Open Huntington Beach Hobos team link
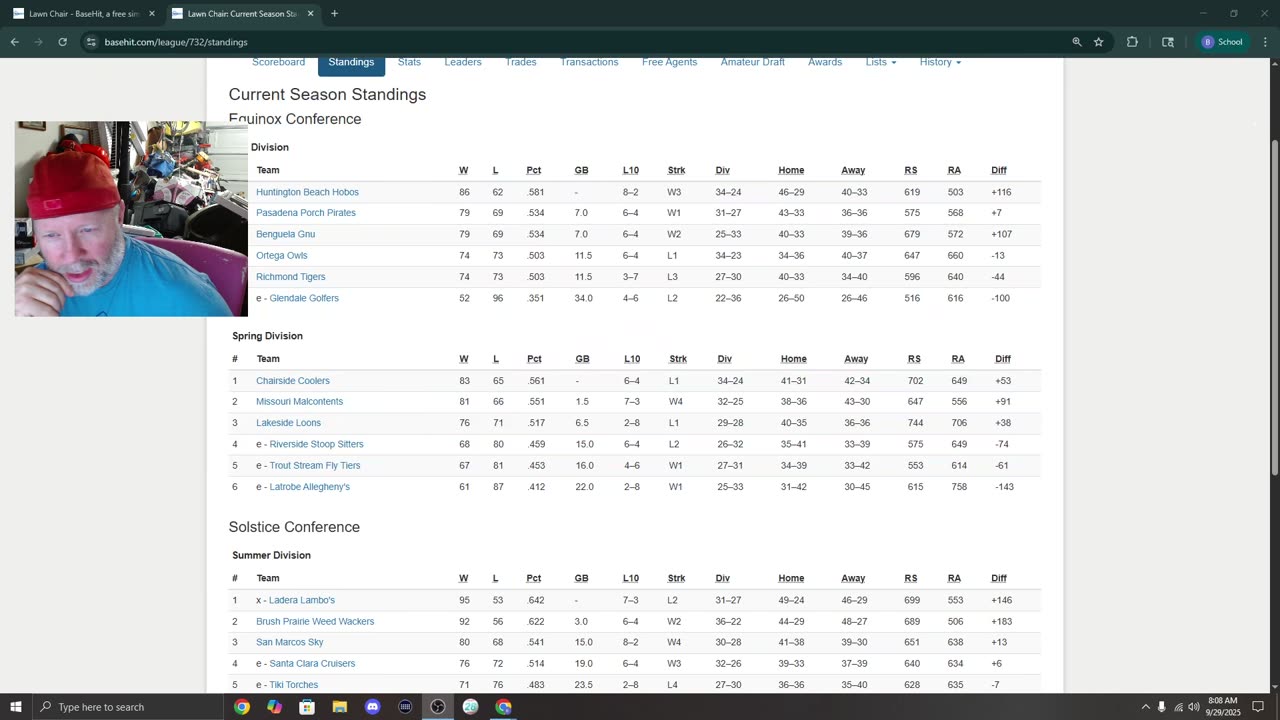 (307, 192)
